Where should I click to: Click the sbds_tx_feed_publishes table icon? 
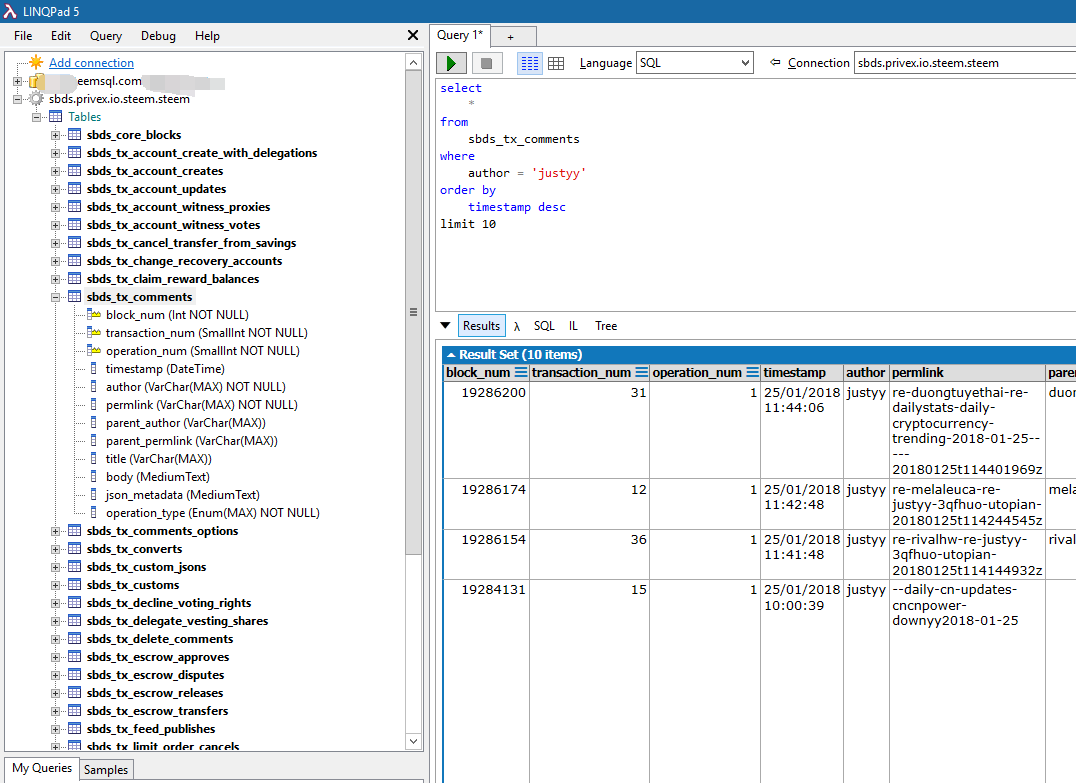pos(74,728)
